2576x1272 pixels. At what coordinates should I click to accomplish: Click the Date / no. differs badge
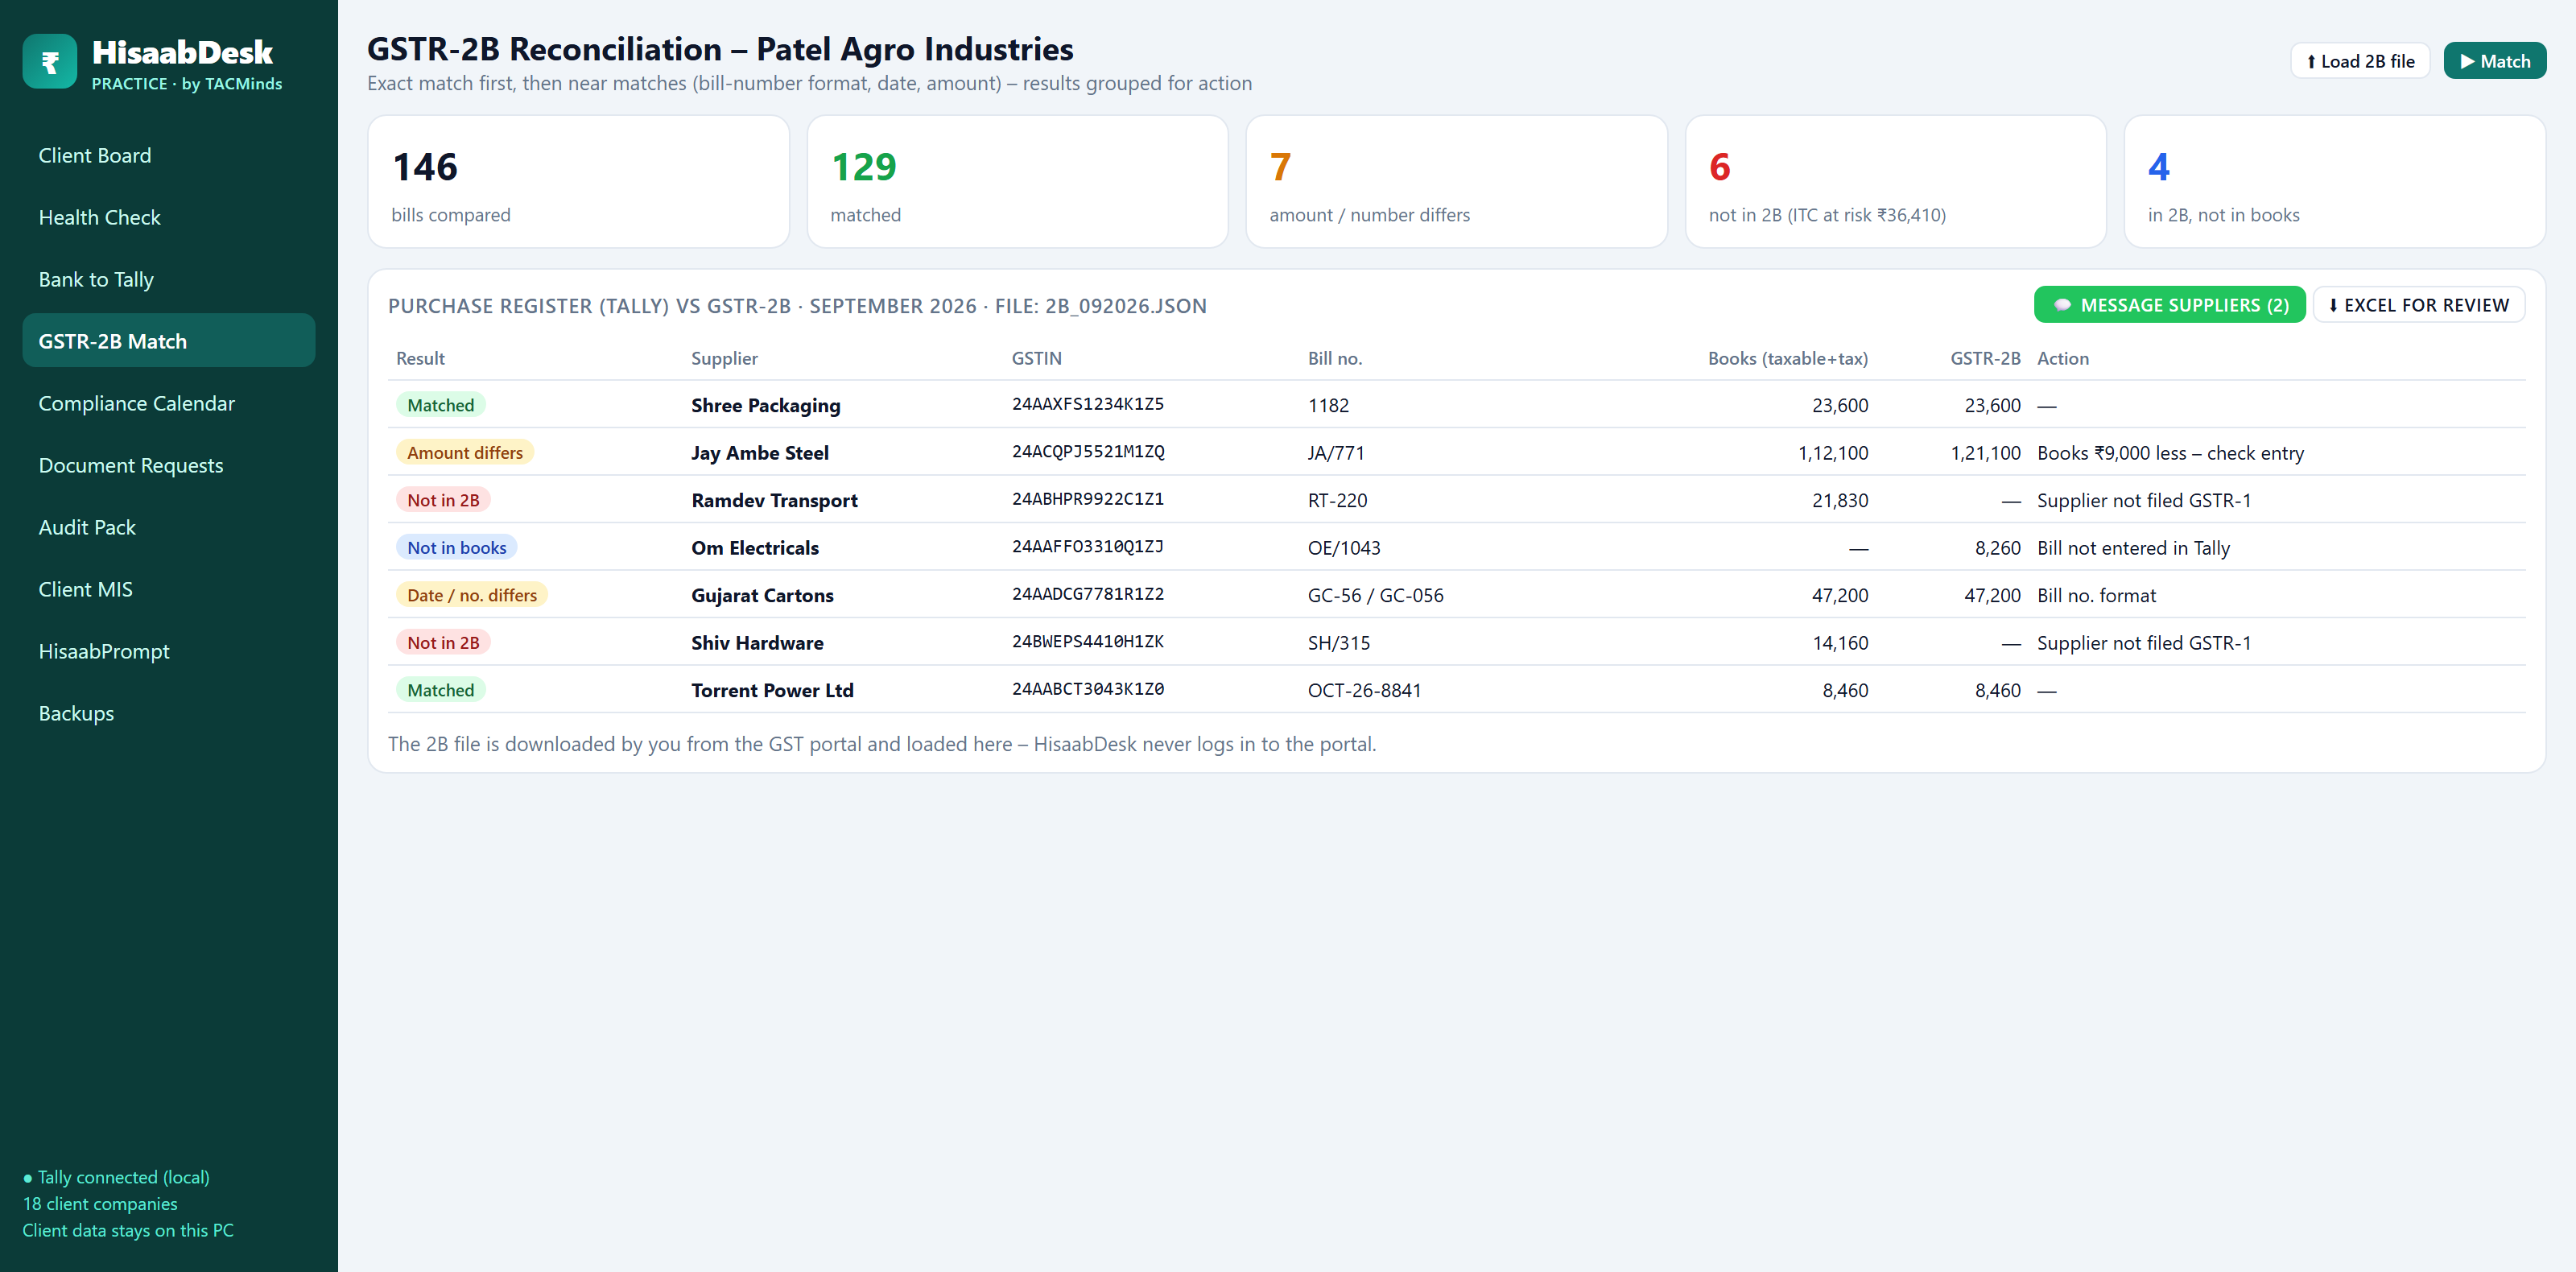click(471, 595)
